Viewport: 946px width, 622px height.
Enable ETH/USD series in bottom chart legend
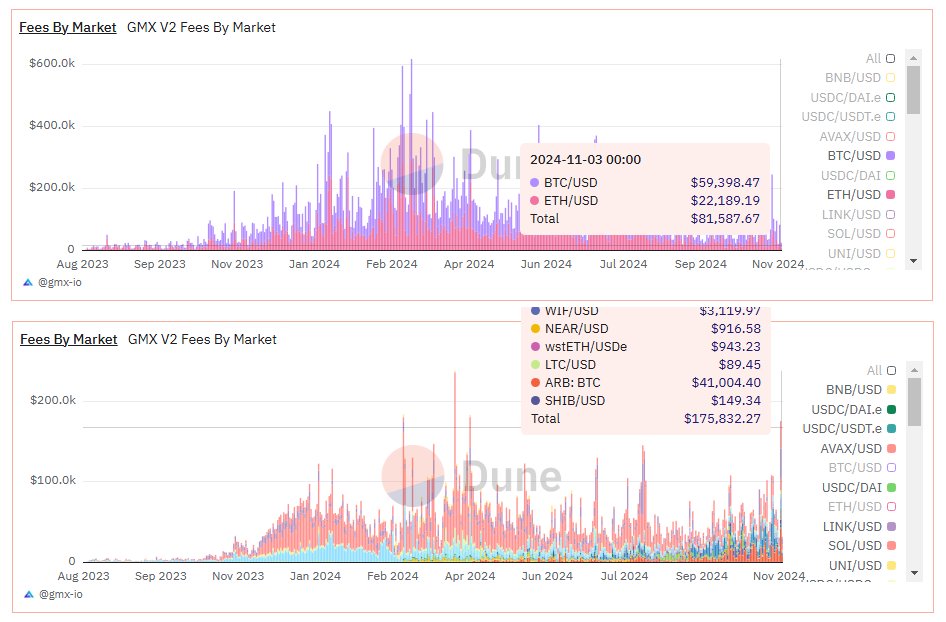[862, 507]
